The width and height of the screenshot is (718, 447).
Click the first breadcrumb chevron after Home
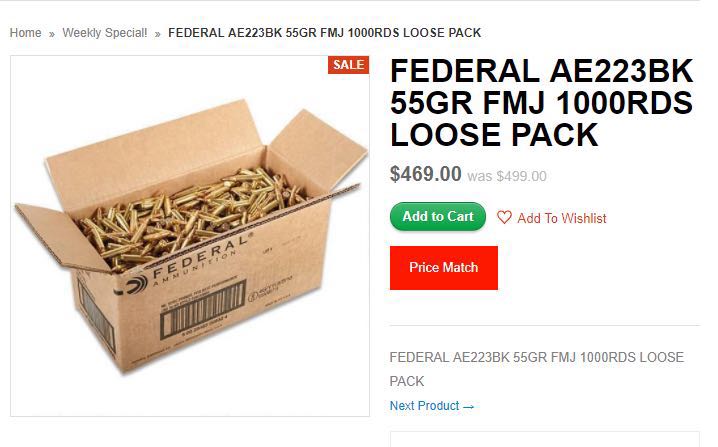click(x=52, y=34)
